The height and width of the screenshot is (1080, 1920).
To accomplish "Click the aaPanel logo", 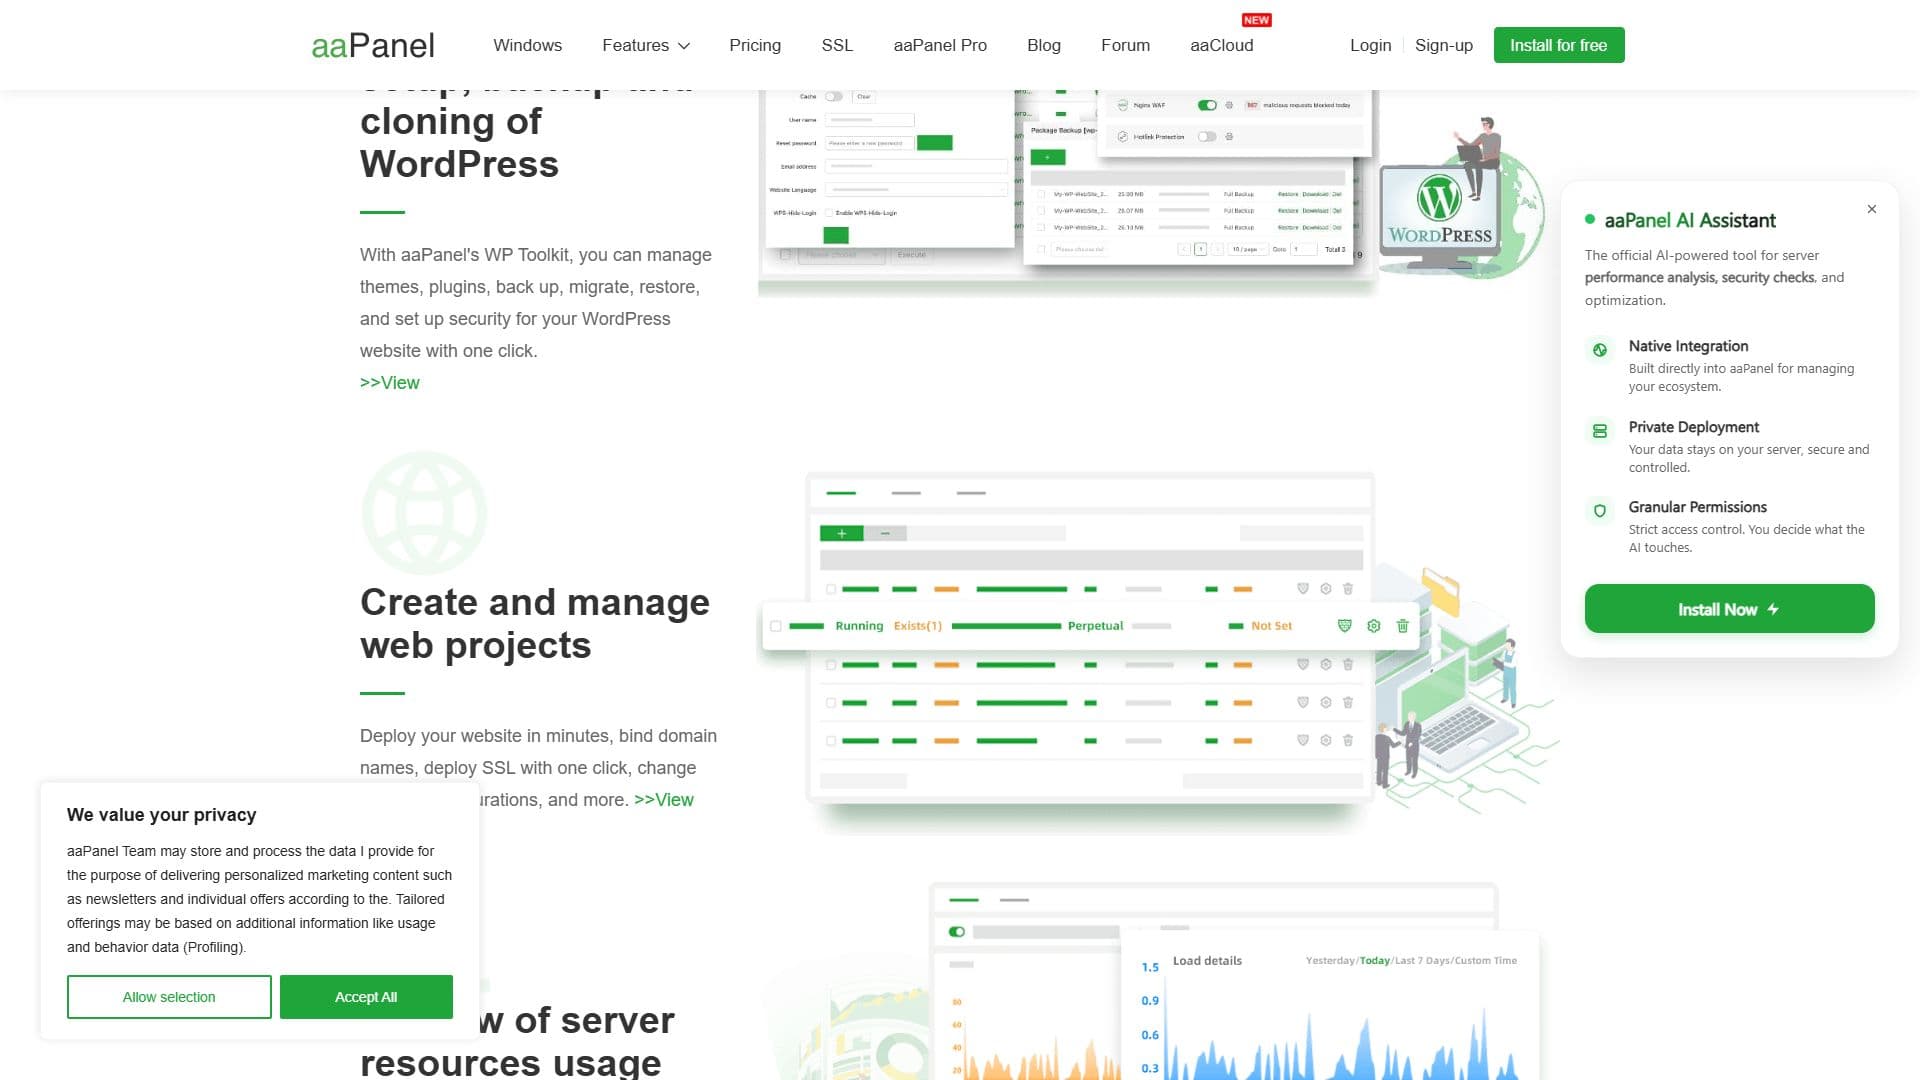I will 372,45.
